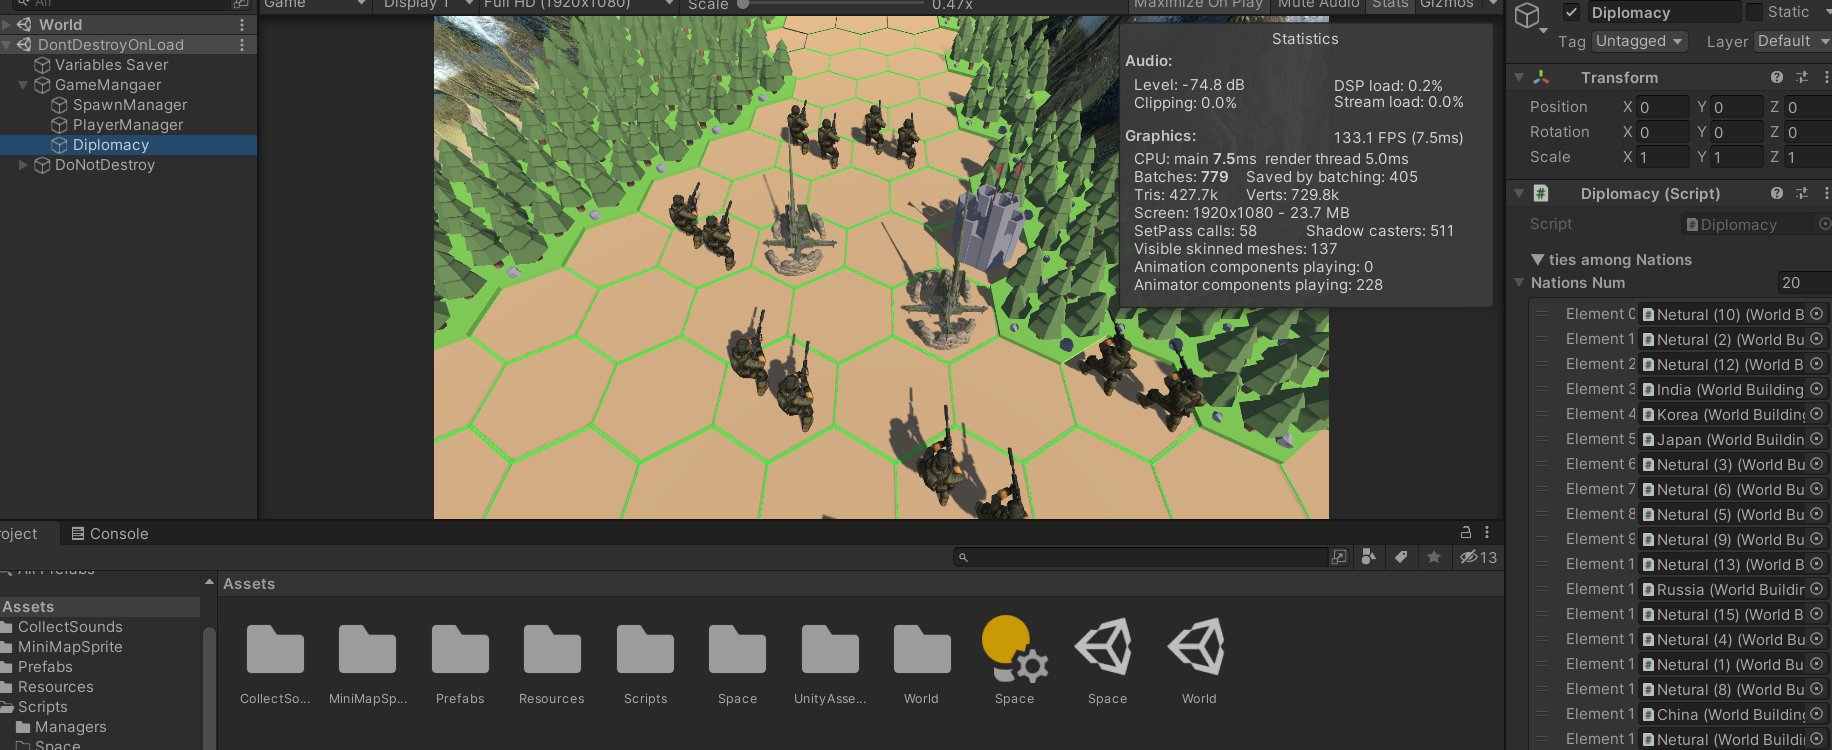Viewport: 1832px width, 750px height.
Task: Open object picker for India element
Action: click(x=1817, y=389)
